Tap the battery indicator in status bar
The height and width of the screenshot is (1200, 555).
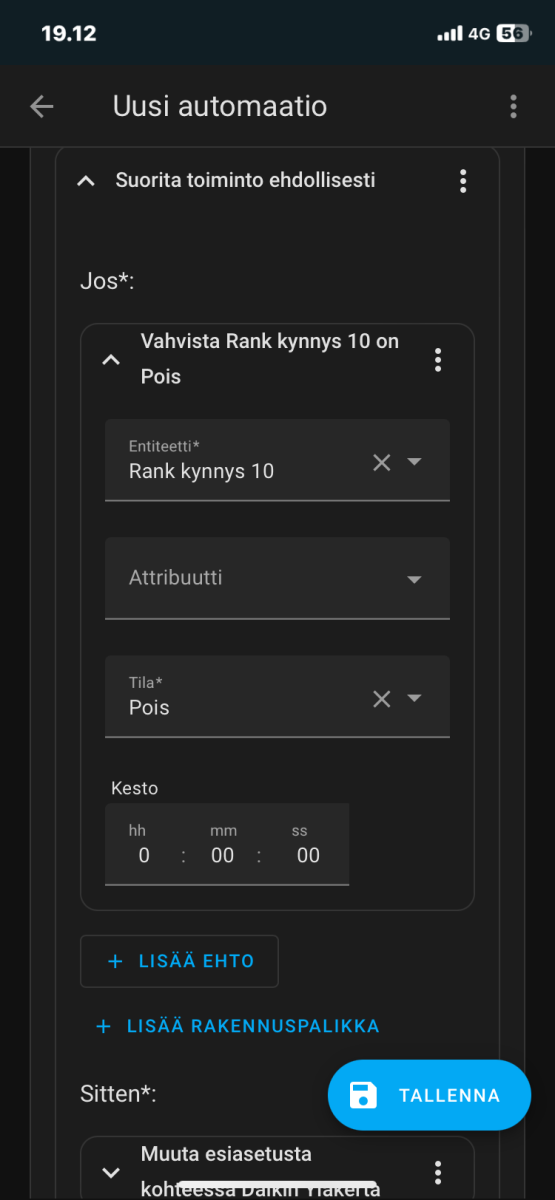pyautogui.click(x=512, y=33)
